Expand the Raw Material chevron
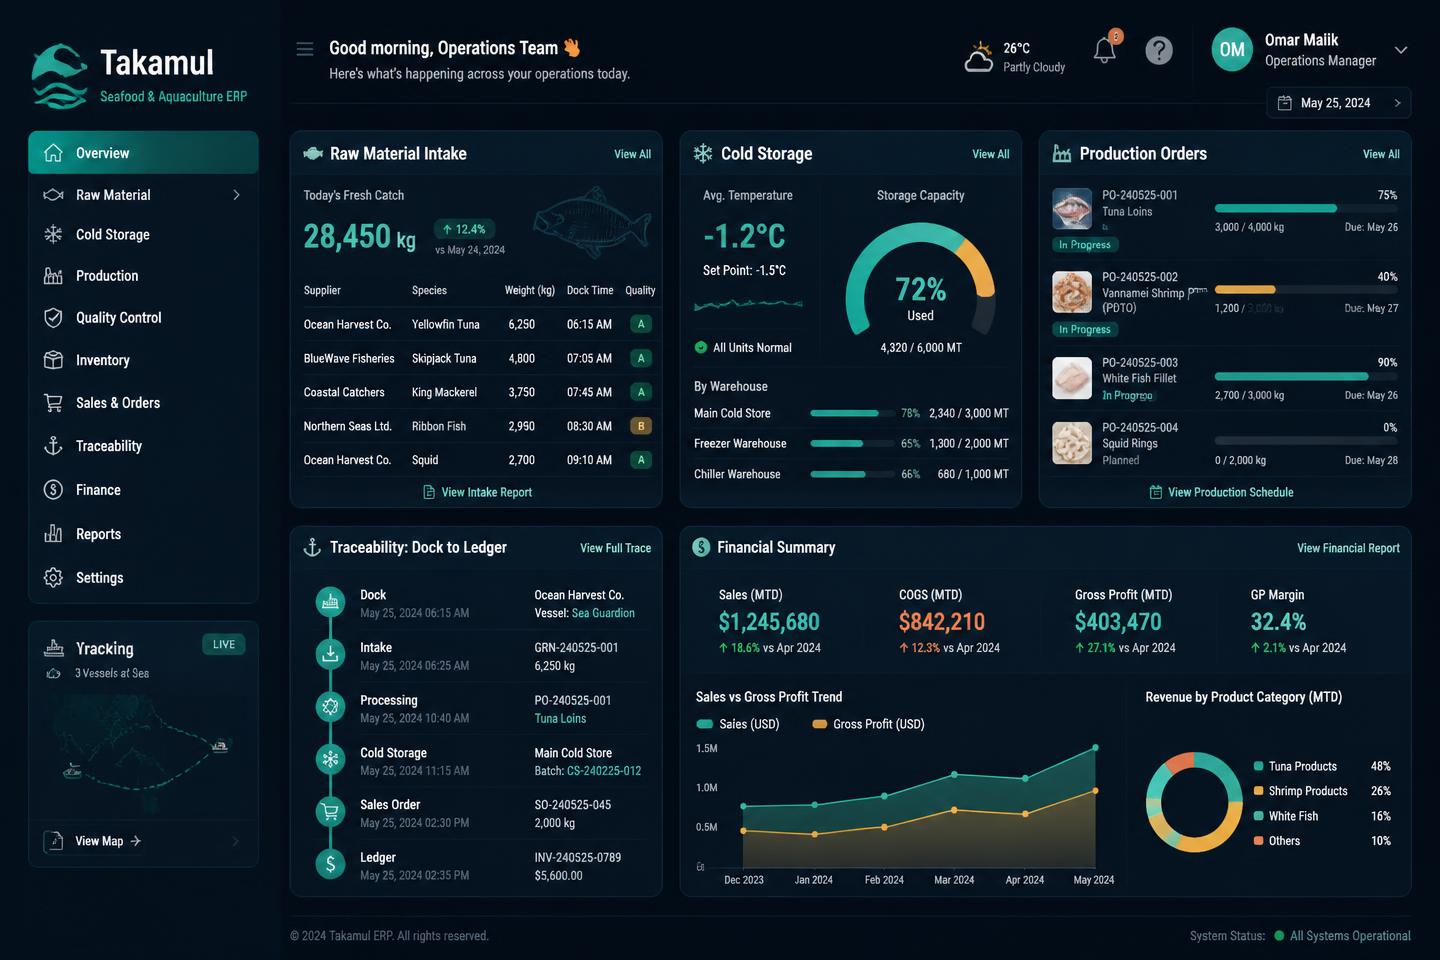 click(236, 195)
